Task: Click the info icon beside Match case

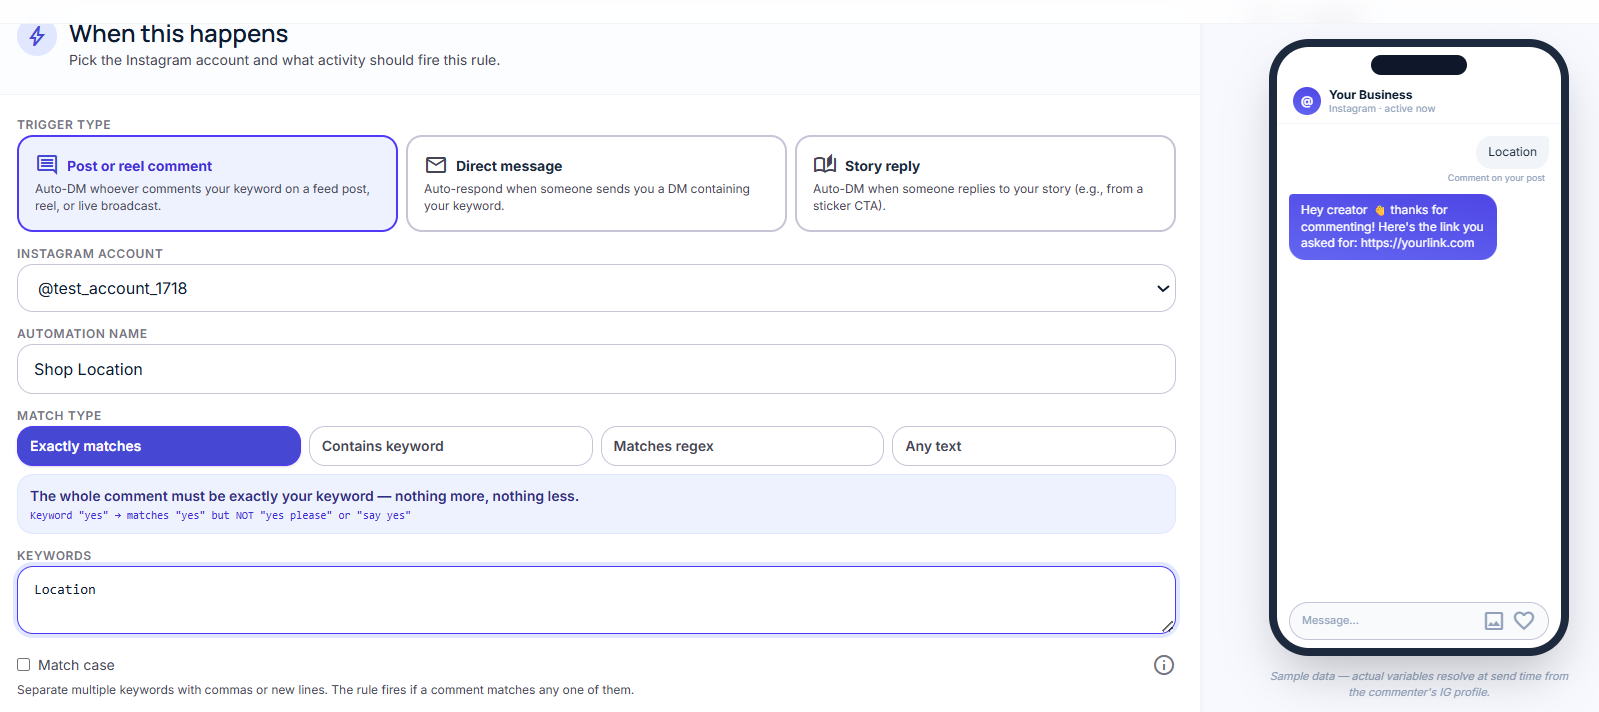Action: 1164,665
